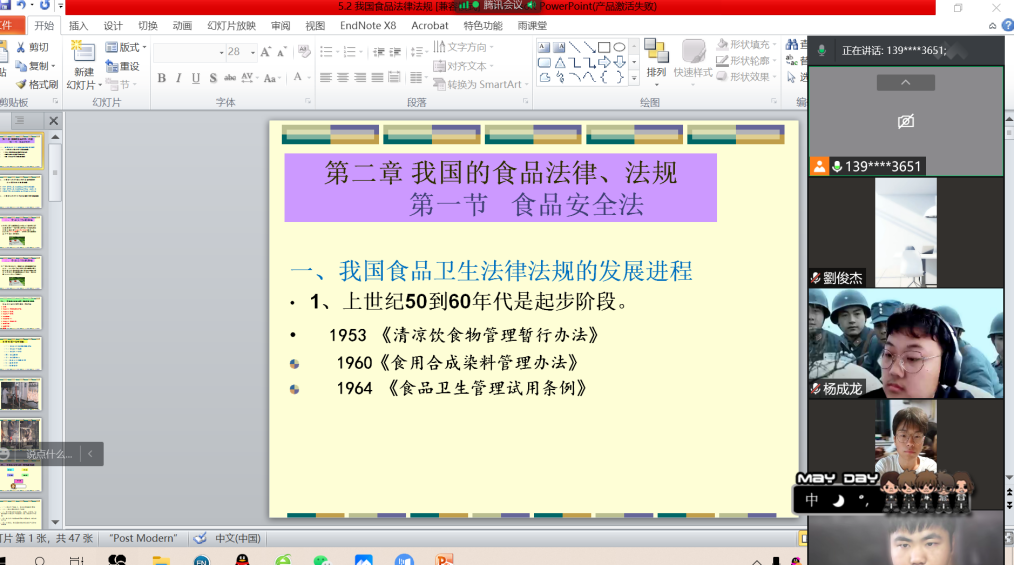Screen dimensions: 1014x565
Task: Click the Cut (剪切) scissors icon
Action: pos(21,47)
